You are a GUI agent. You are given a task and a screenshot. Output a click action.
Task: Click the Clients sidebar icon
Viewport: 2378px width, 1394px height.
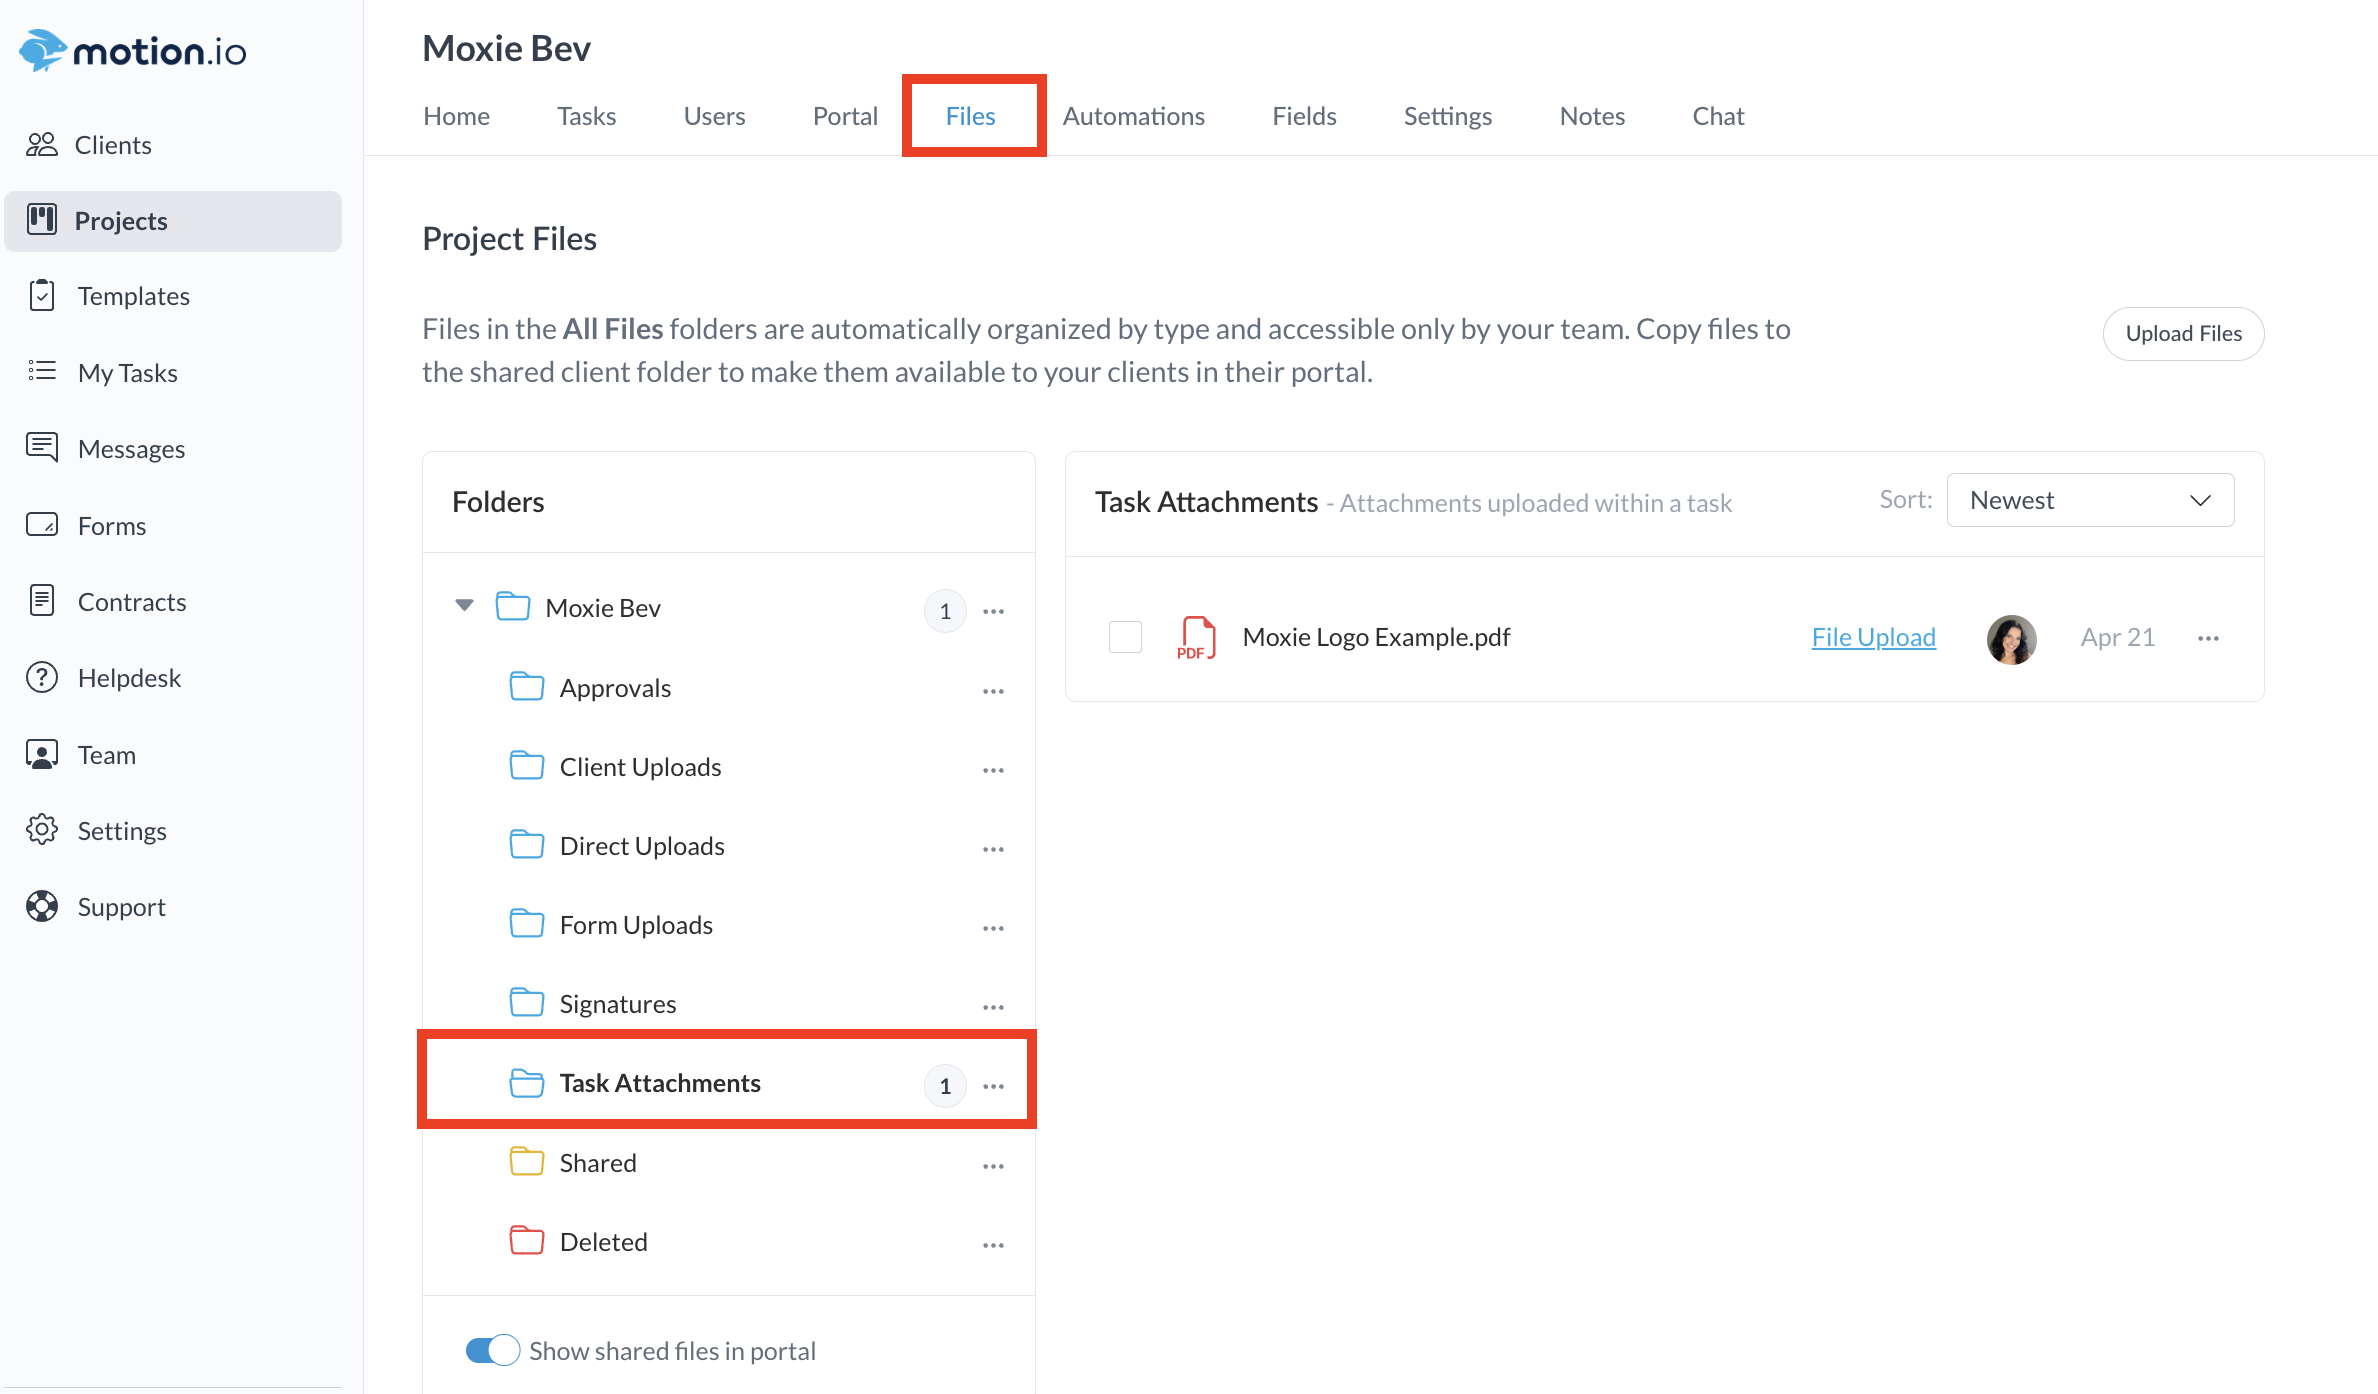pos(41,145)
